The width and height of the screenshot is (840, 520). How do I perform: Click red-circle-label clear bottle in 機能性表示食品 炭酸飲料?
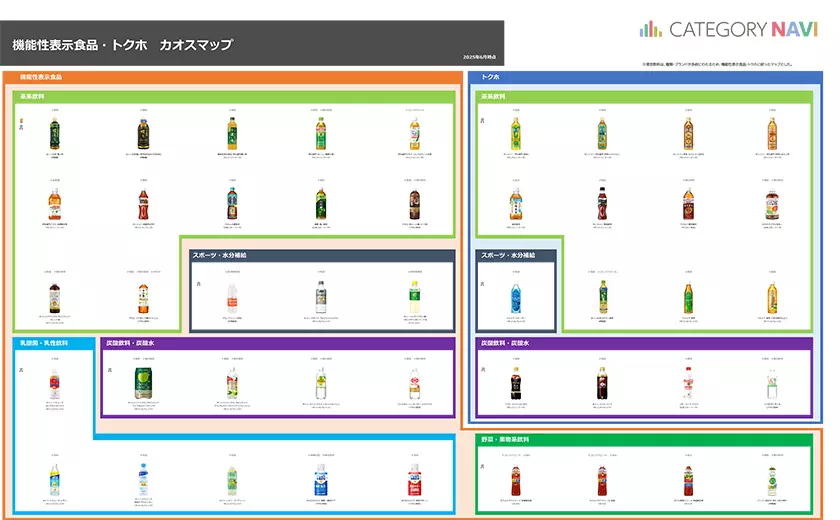414,384
